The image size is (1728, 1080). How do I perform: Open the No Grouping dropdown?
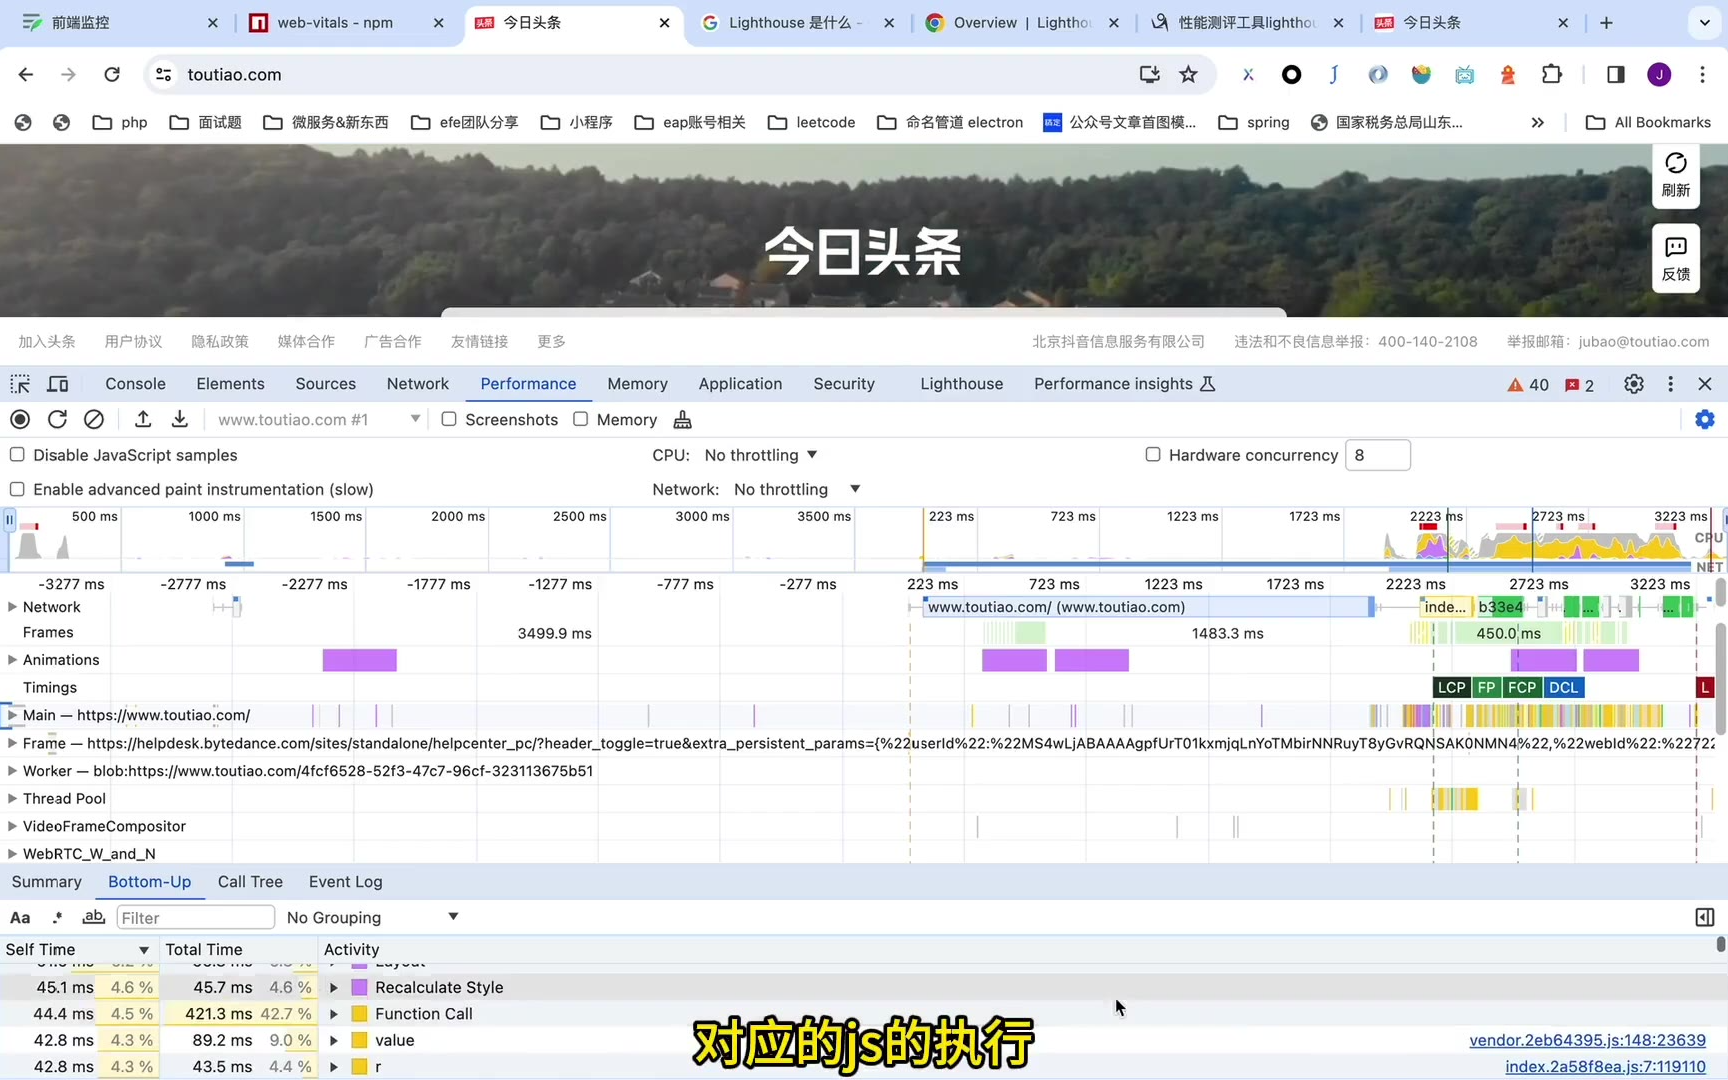coord(372,918)
